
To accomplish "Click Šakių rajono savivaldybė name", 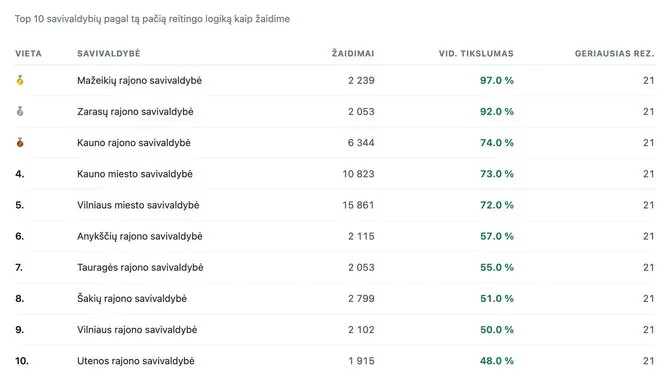I will click(x=132, y=299).
